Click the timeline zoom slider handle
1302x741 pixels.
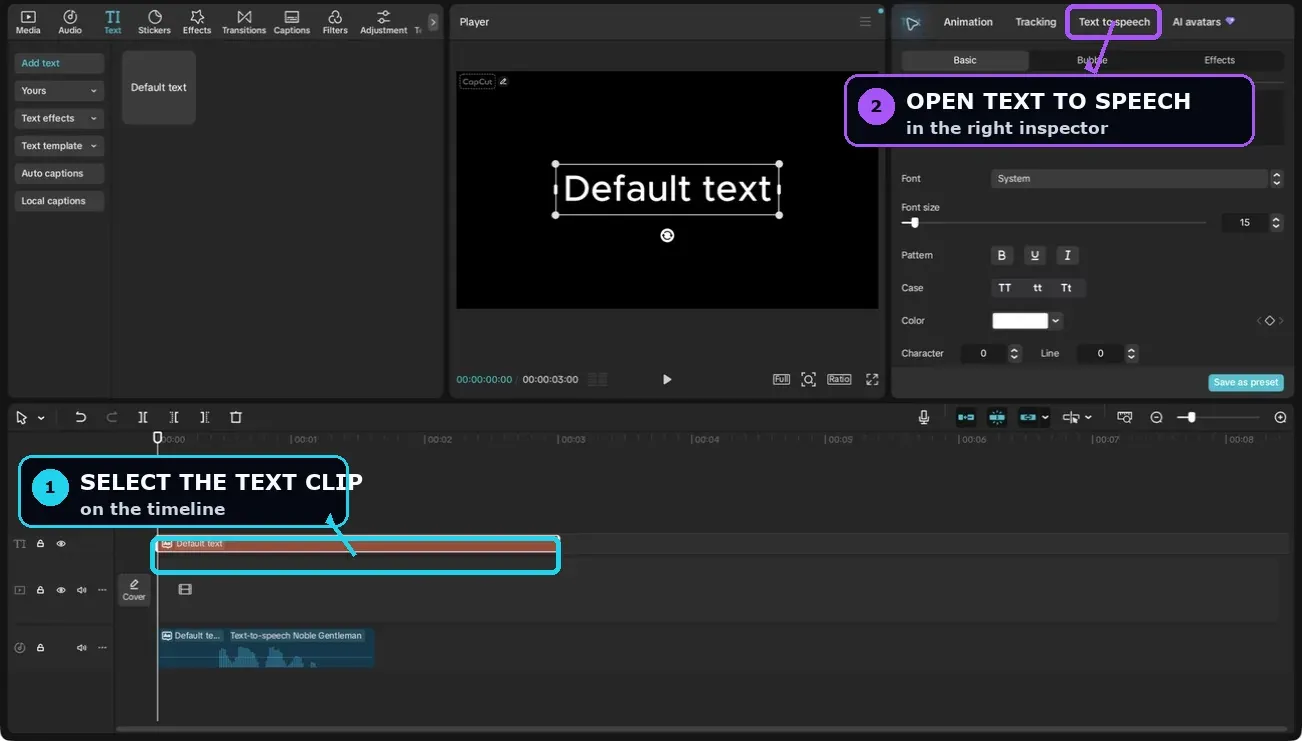(1191, 417)
